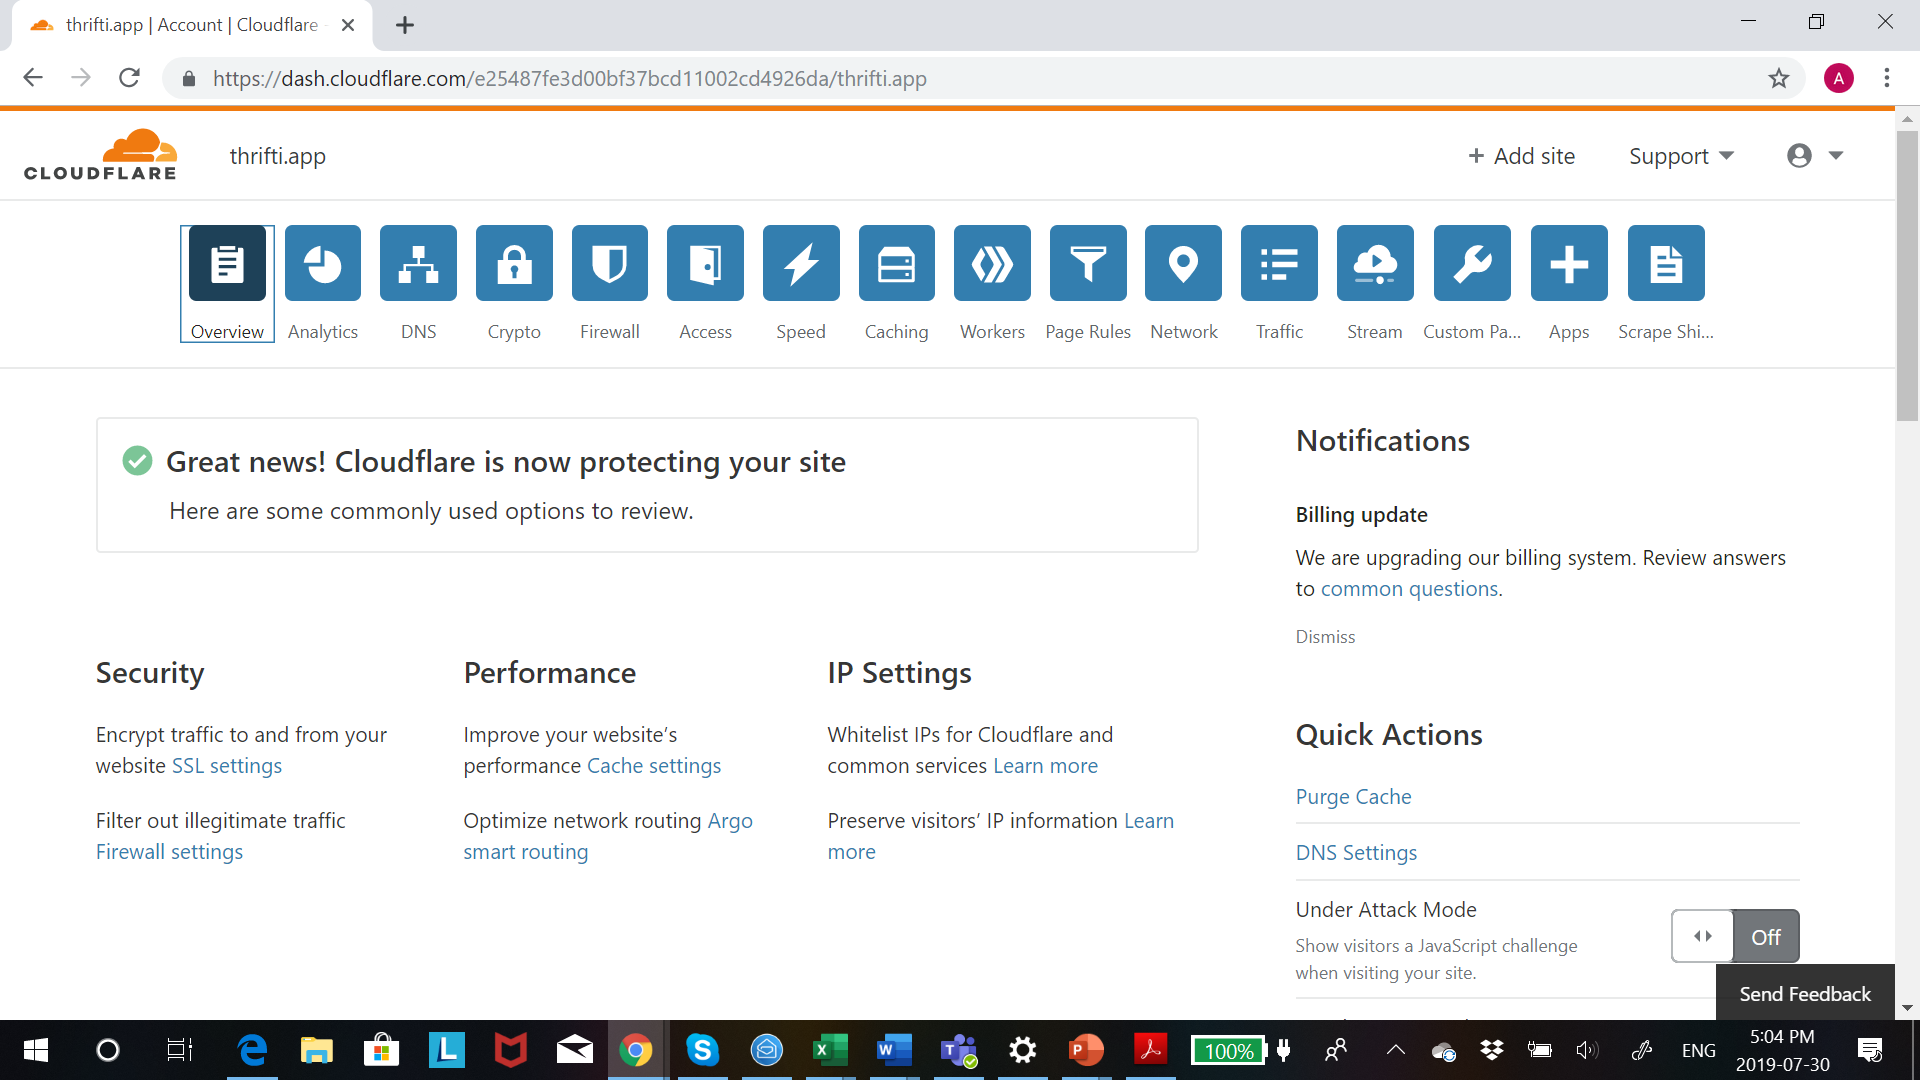The image size is (1920, 1080).
Task: Open the Page Rules funnel icon
Action: click(1088, 264)
